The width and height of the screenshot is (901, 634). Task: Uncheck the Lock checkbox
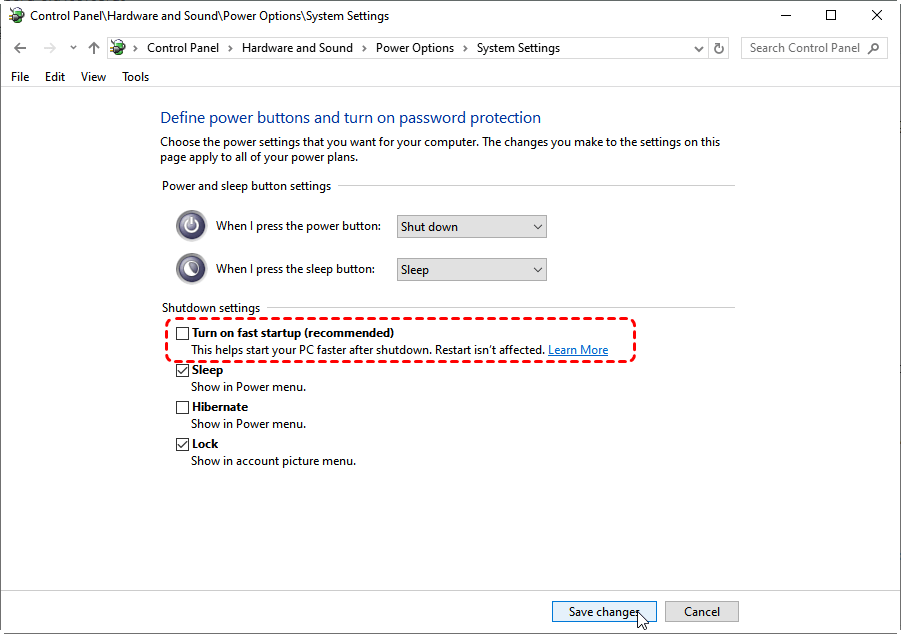[x=182, y=444]
